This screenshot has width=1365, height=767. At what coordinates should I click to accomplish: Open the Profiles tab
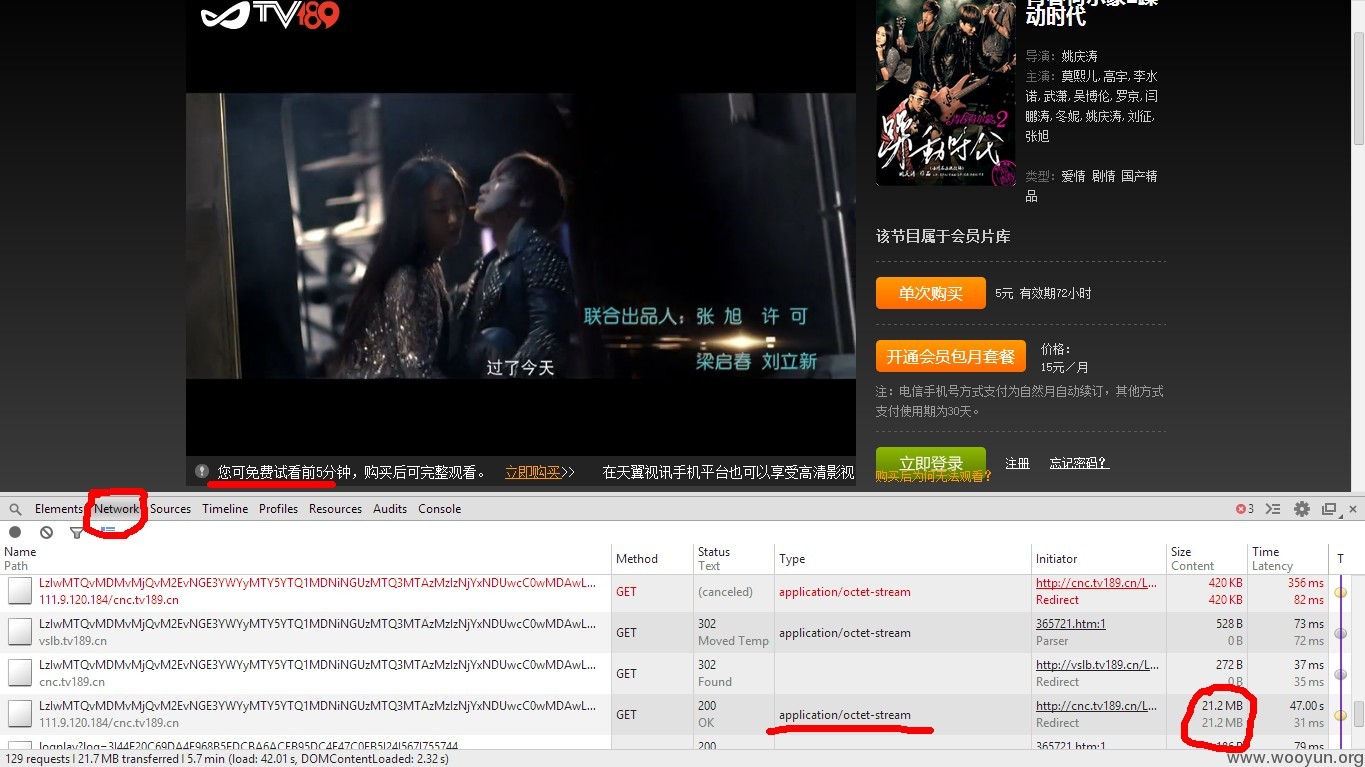click(x=278, y=509)
